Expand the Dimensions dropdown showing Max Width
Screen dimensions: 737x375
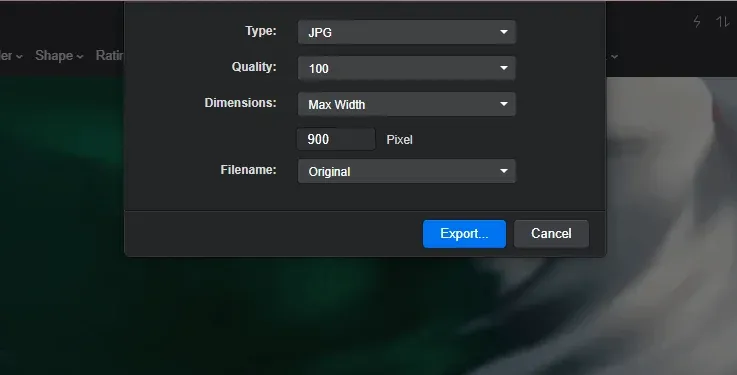coord(407,104)
